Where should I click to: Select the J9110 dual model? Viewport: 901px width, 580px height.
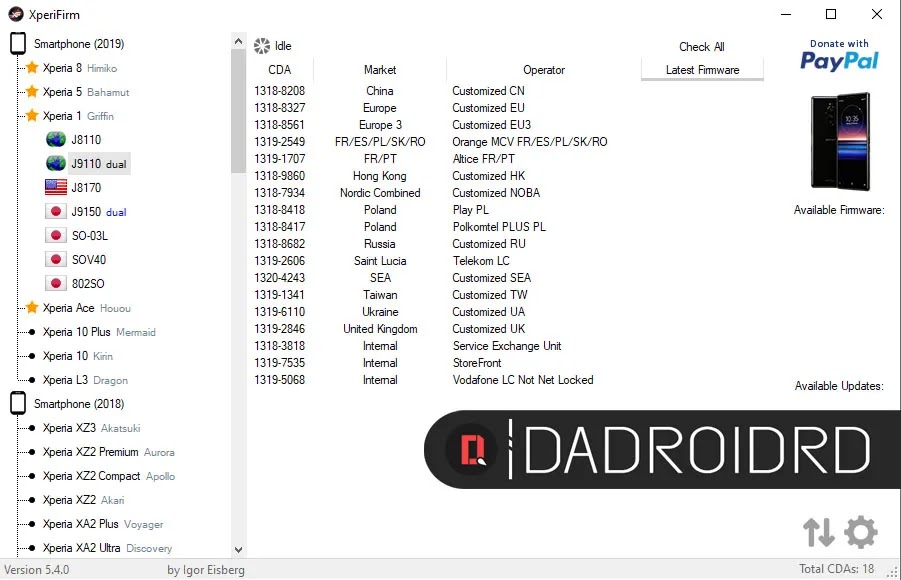pyautogui.click(x=99, y=164)
